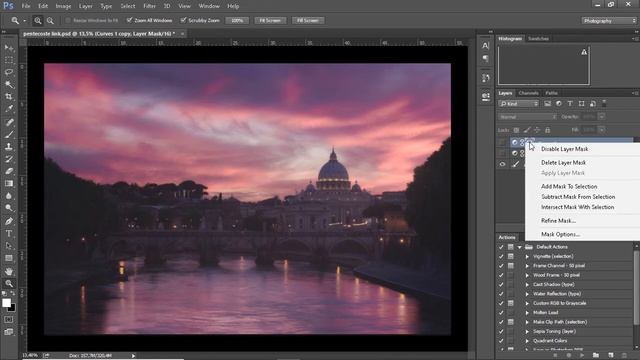
Task: Switch to the Channels tab
Action: pyautogui.click(x=528, y=93)
